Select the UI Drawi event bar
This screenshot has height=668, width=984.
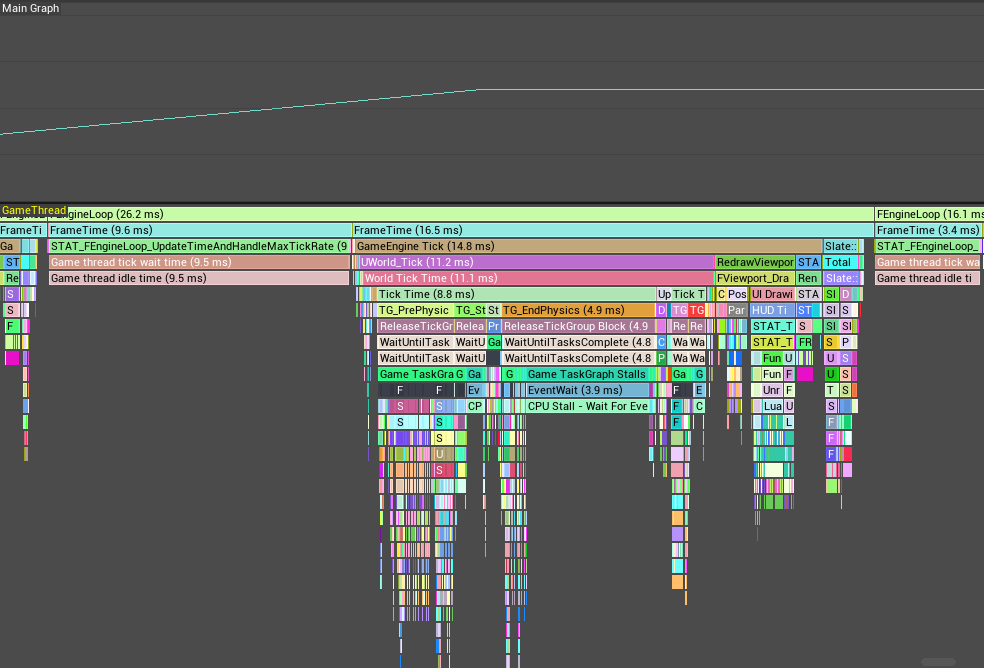pos(773,294)
